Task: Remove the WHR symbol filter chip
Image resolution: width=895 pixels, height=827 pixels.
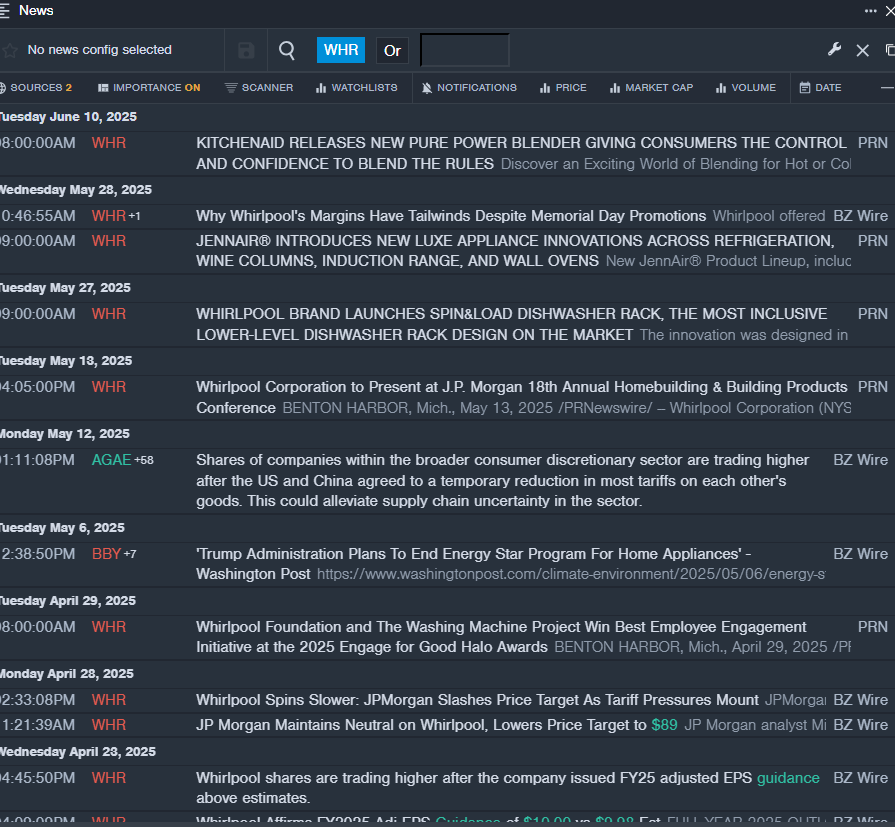Action: click(x=341, y=50)
